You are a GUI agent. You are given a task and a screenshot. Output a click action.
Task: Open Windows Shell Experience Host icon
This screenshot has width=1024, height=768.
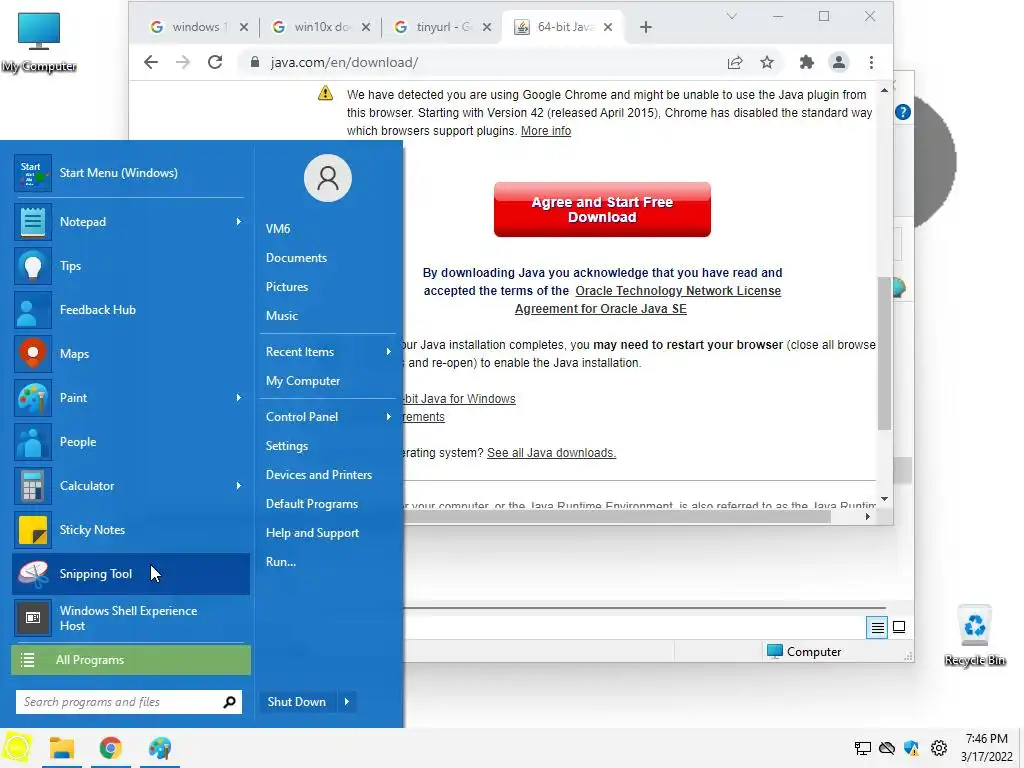tap(33, 618)
